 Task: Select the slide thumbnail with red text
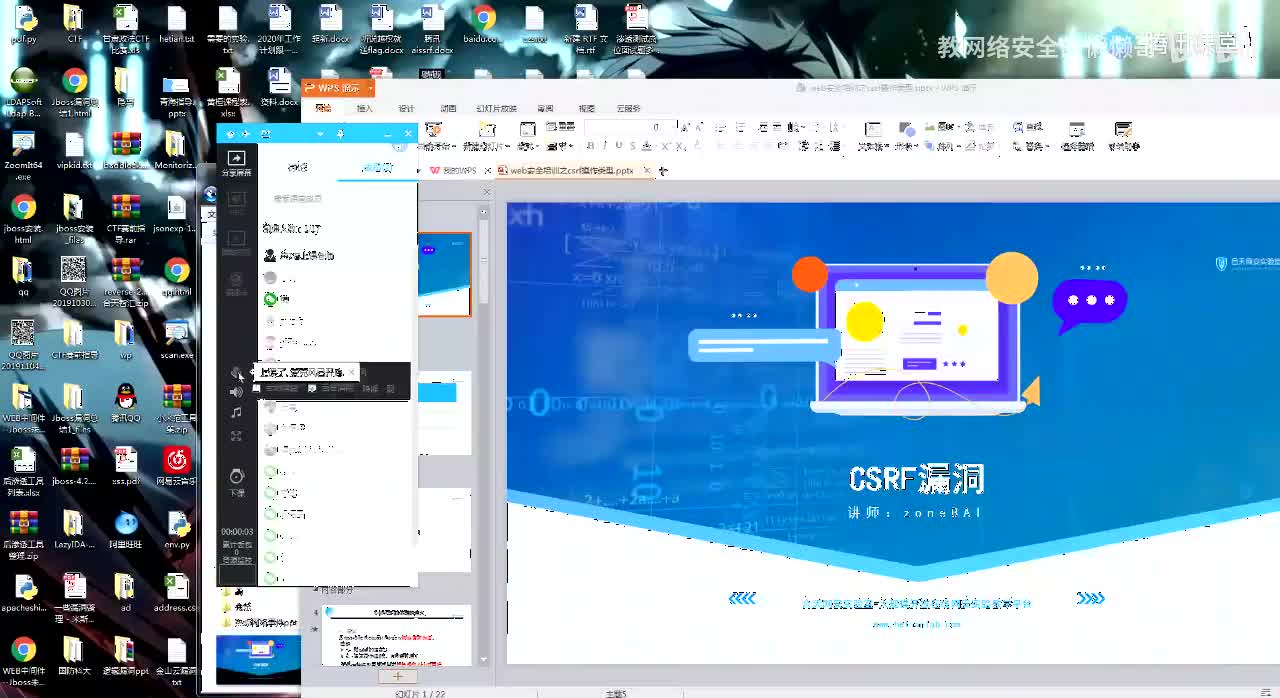coord(397,635)
